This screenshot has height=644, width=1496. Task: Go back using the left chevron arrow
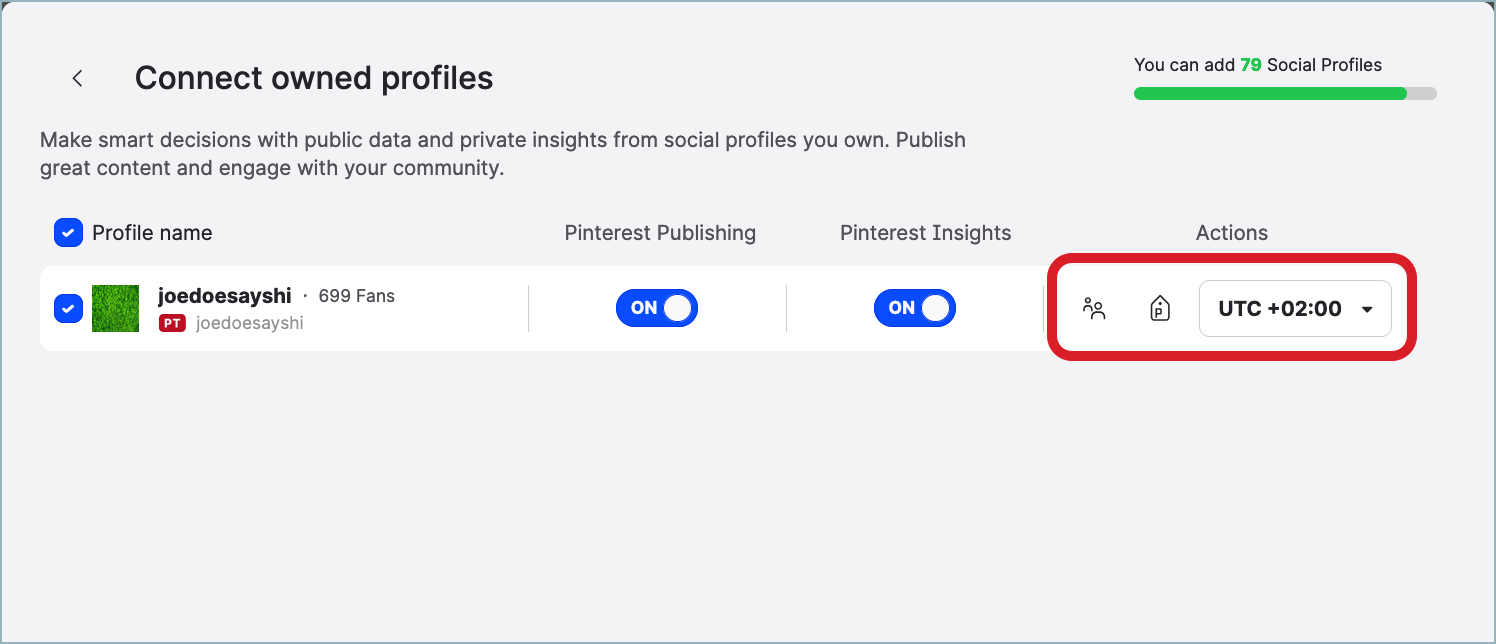(77, 78)
